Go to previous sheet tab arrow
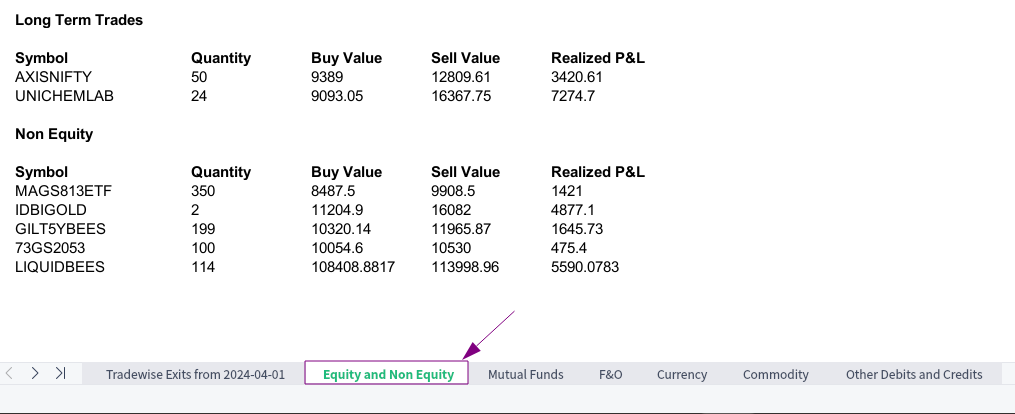1015x414 pixels. click(x=10, y=373)
